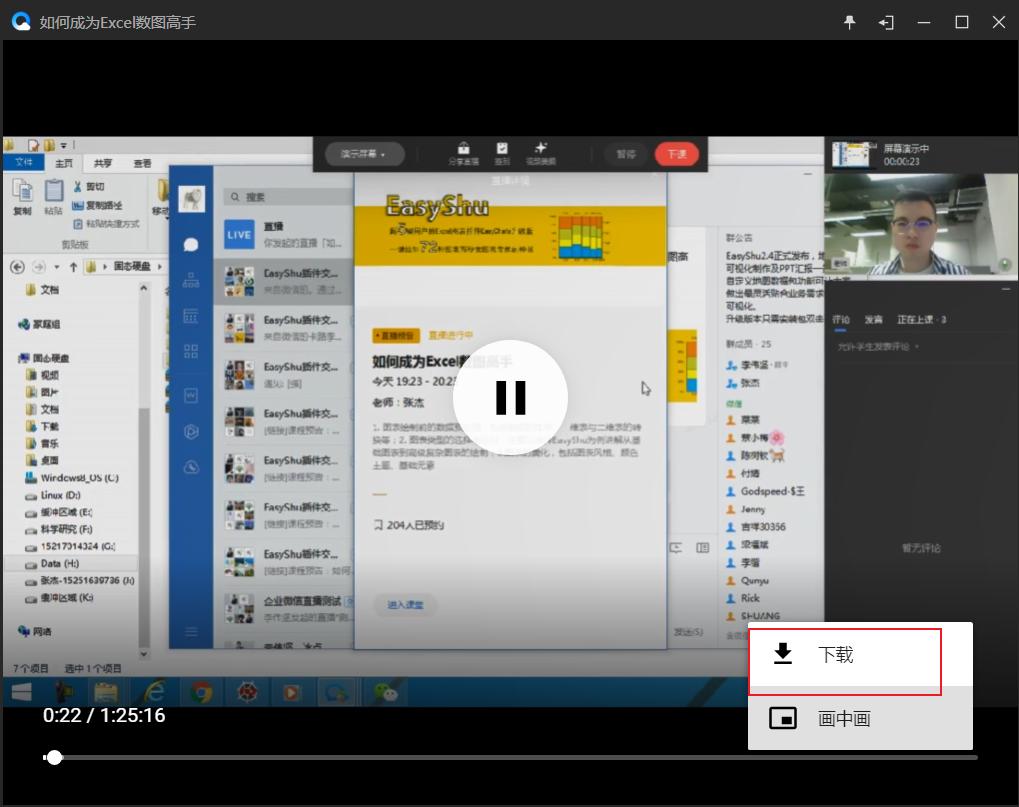Click the 剪切 scissors icon
Image resolution: width=1019 pixels, height=807 pixels.
78,186
